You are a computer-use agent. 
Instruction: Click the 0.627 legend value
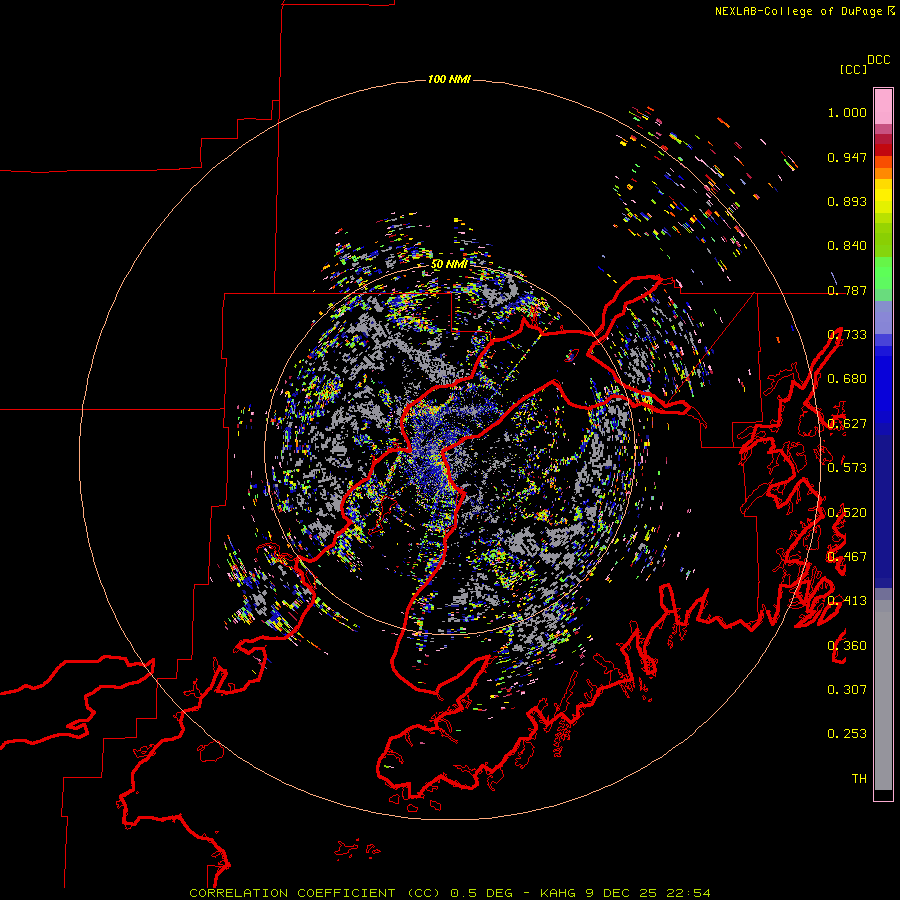(847, 424)
